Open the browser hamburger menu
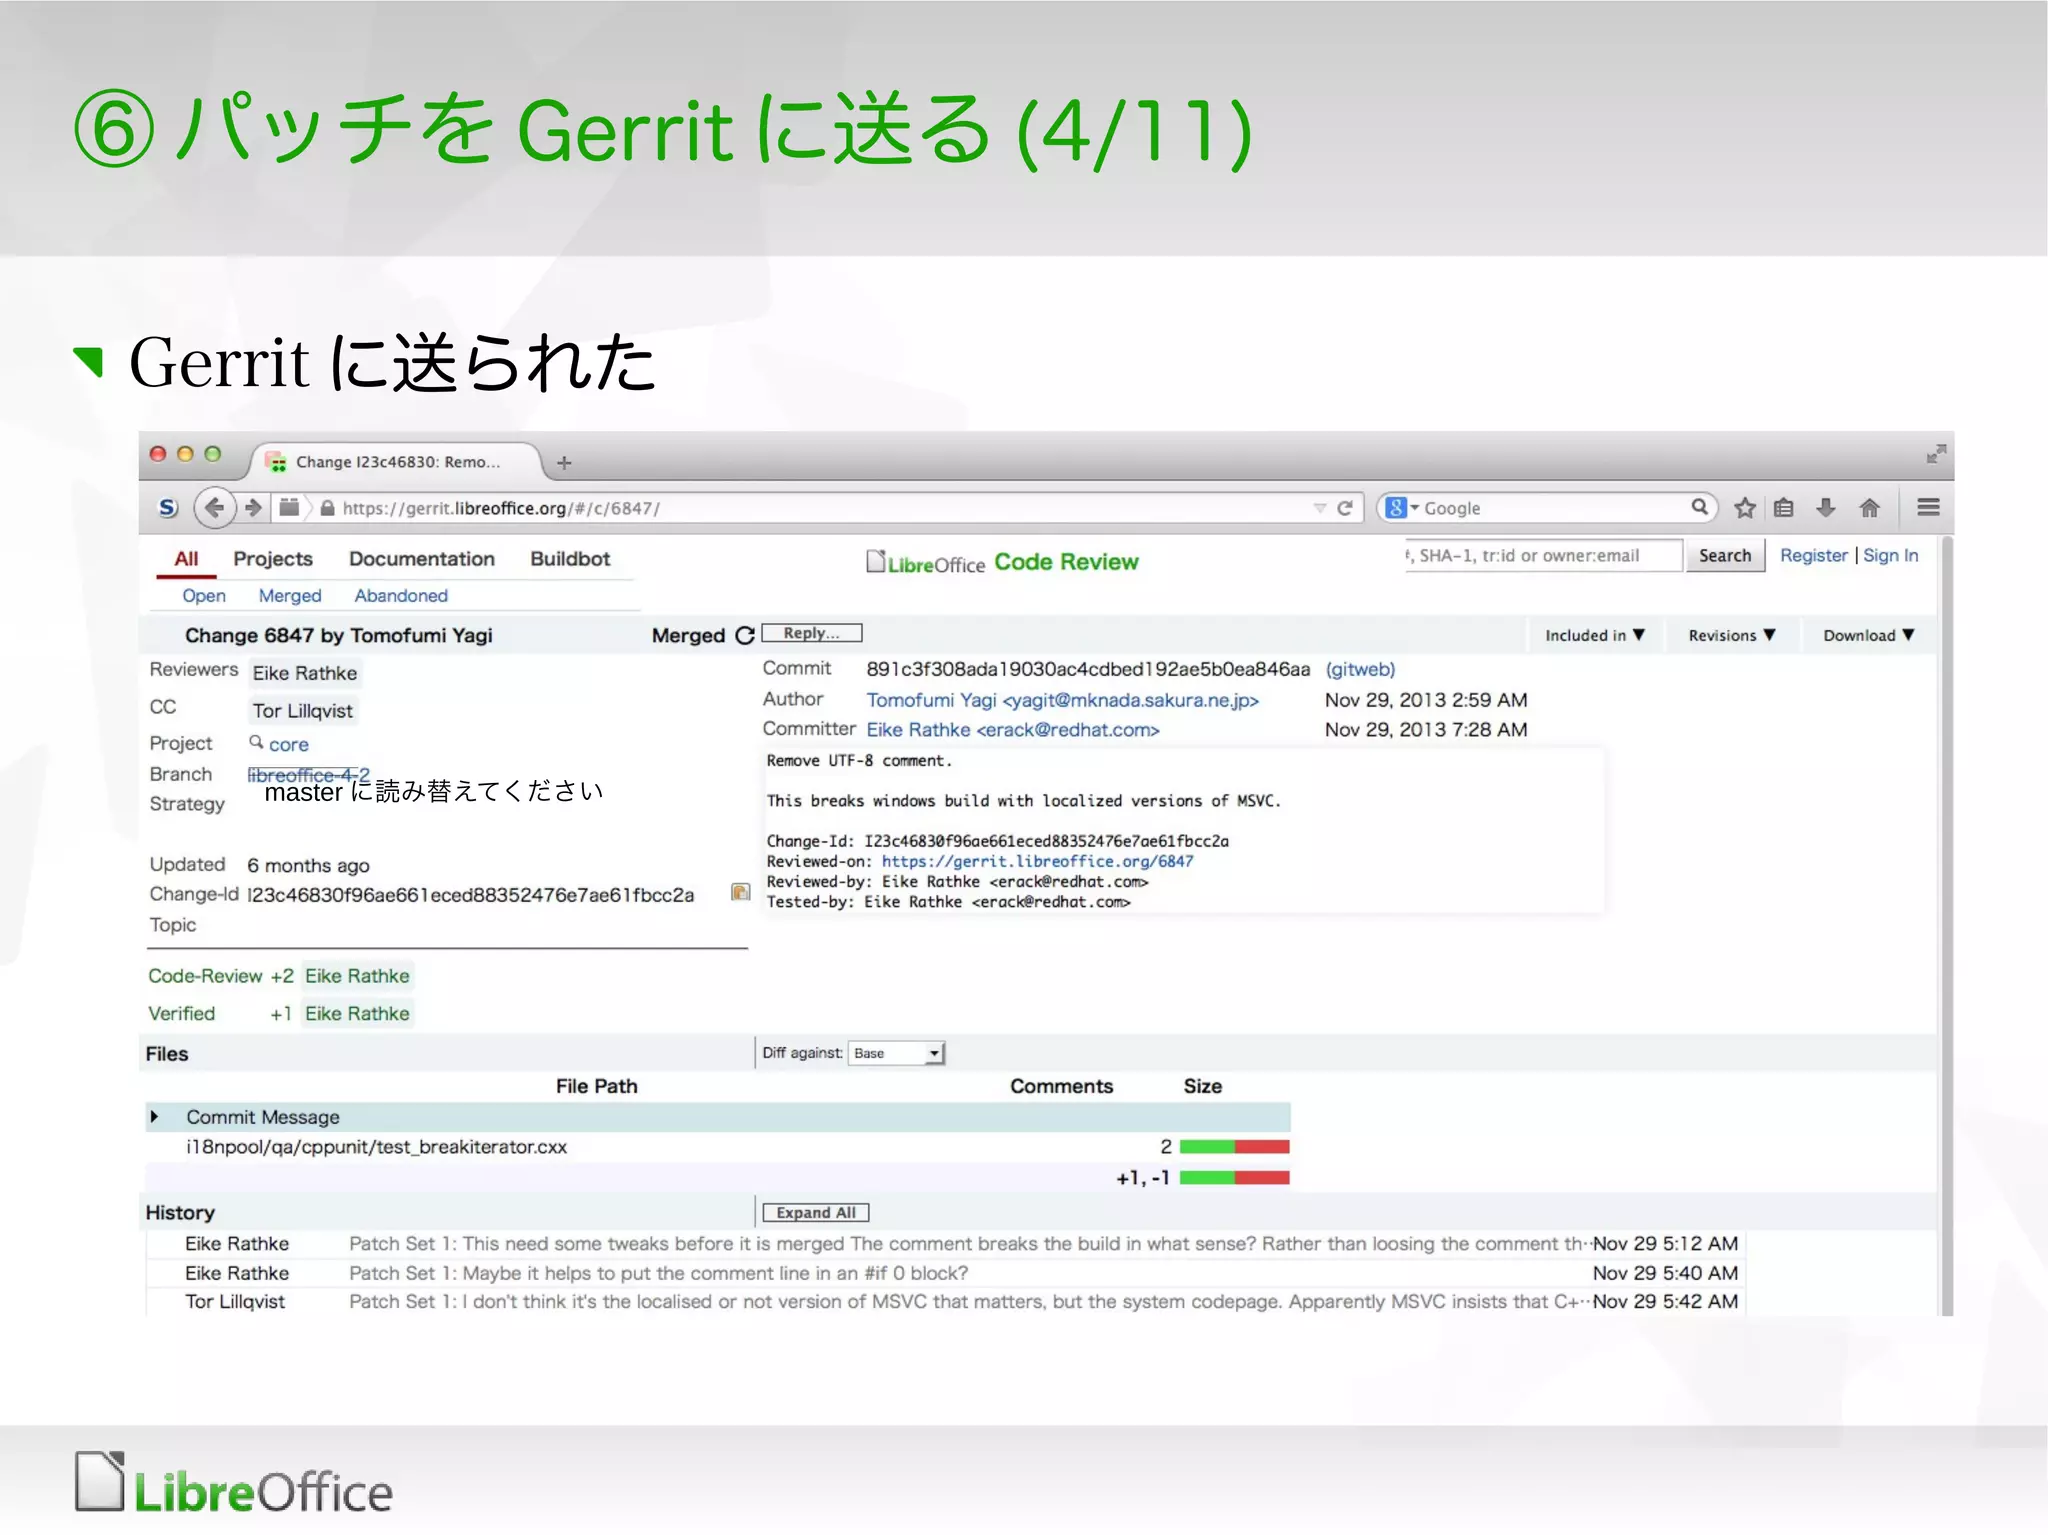This screenshot has height=1535, width=2048. point(1929,508)
